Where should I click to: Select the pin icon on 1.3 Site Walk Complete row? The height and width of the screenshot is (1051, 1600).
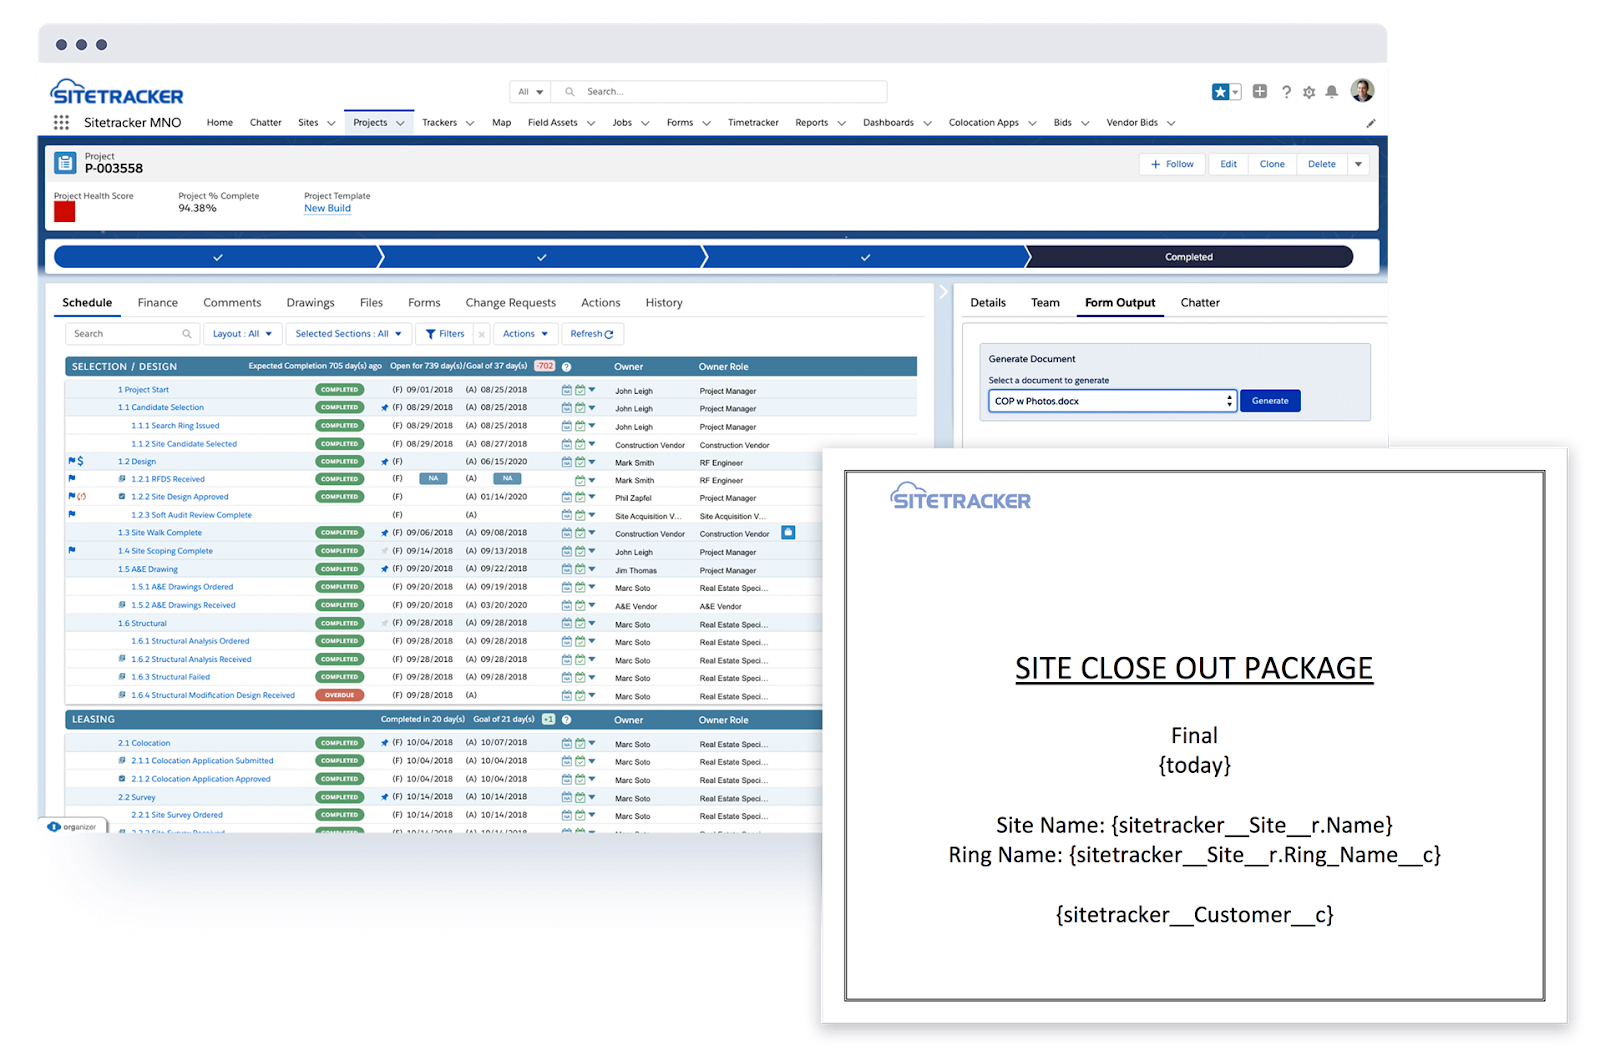(x=385, y=533)
